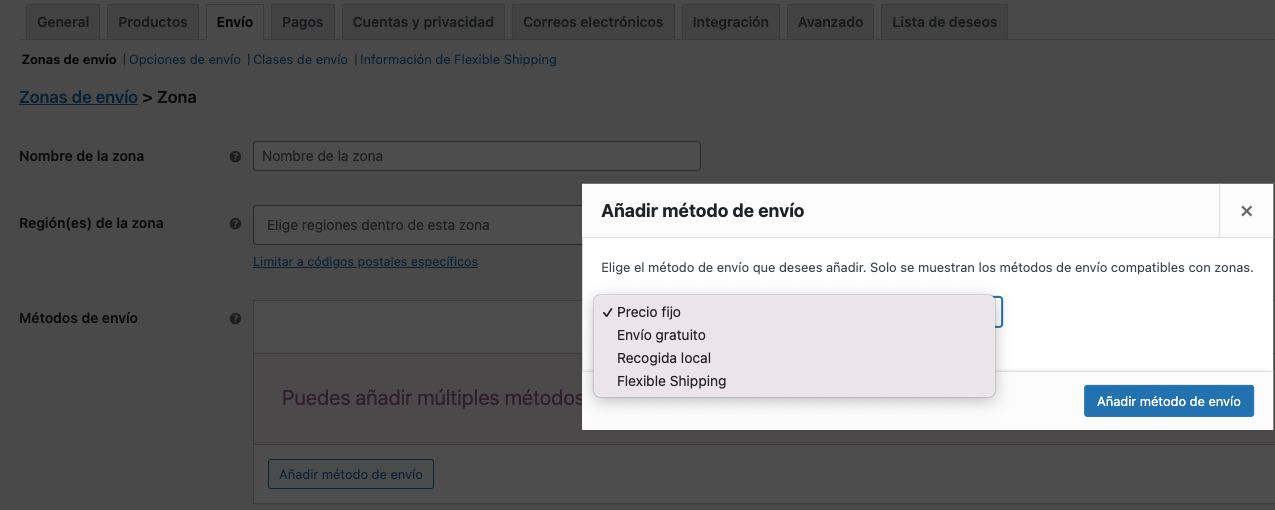1275x510 pixels.
Task: Go to Cuentas y privacidad tab
Action: click(423, 22)
